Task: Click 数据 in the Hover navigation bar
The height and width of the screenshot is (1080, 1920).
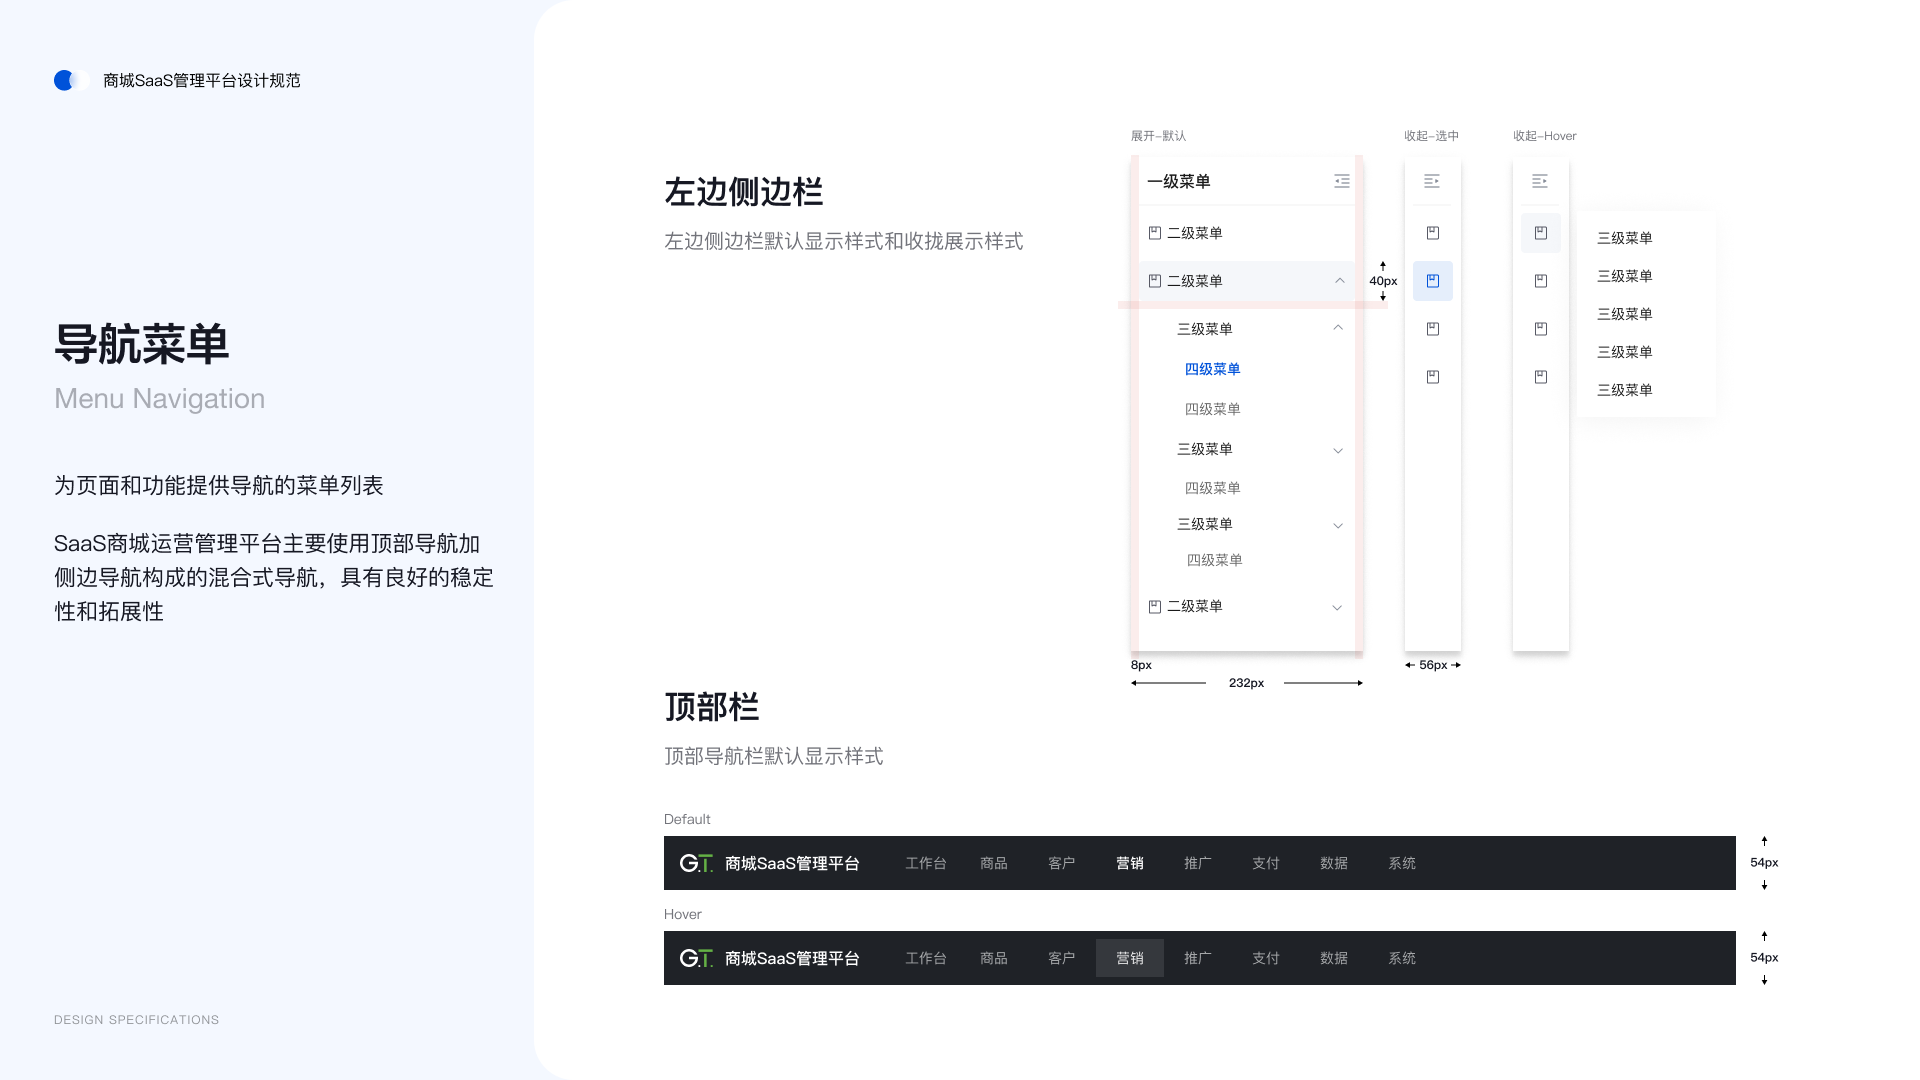Action: (x=1333, y=958)
